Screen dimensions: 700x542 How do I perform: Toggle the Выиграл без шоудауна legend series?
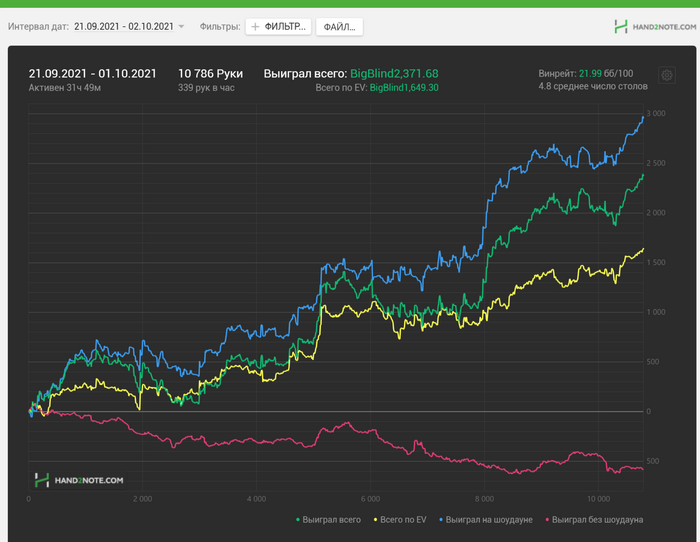pyautogui.click(x=594, y=520)
